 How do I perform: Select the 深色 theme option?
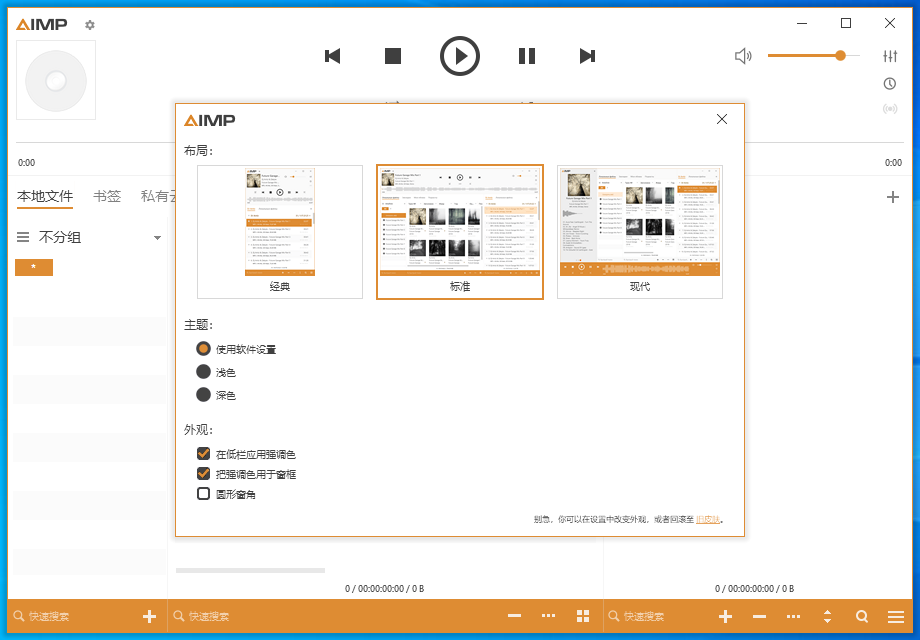pos(216,395)
